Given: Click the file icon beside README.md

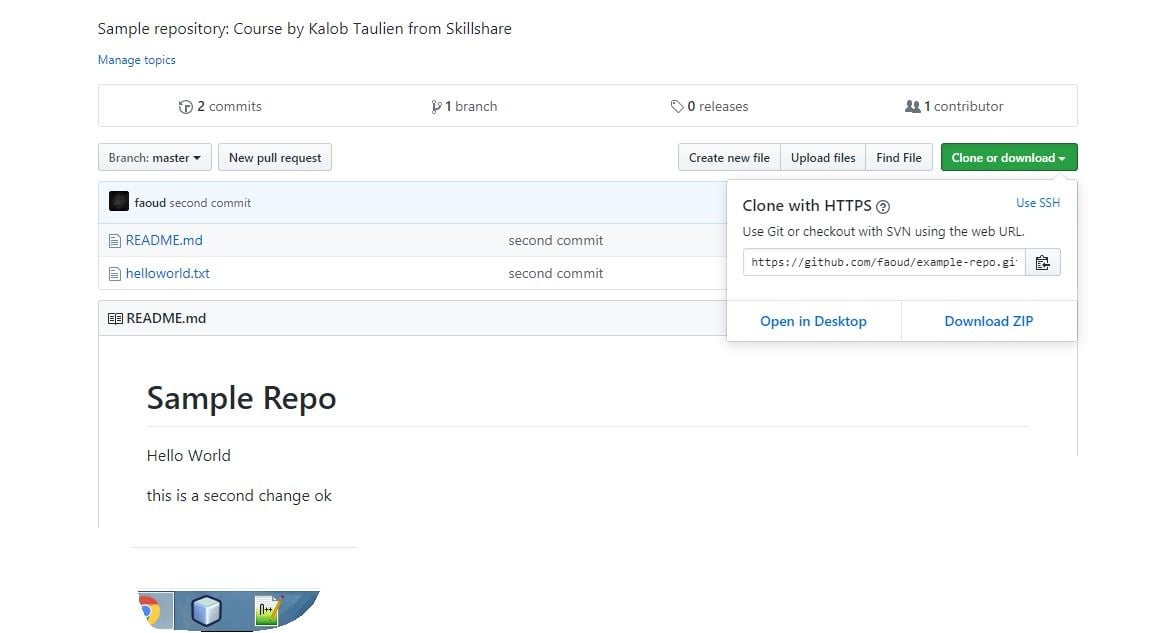Looking at the screenshot, I should pyautogui.click(x=114, y=241).
